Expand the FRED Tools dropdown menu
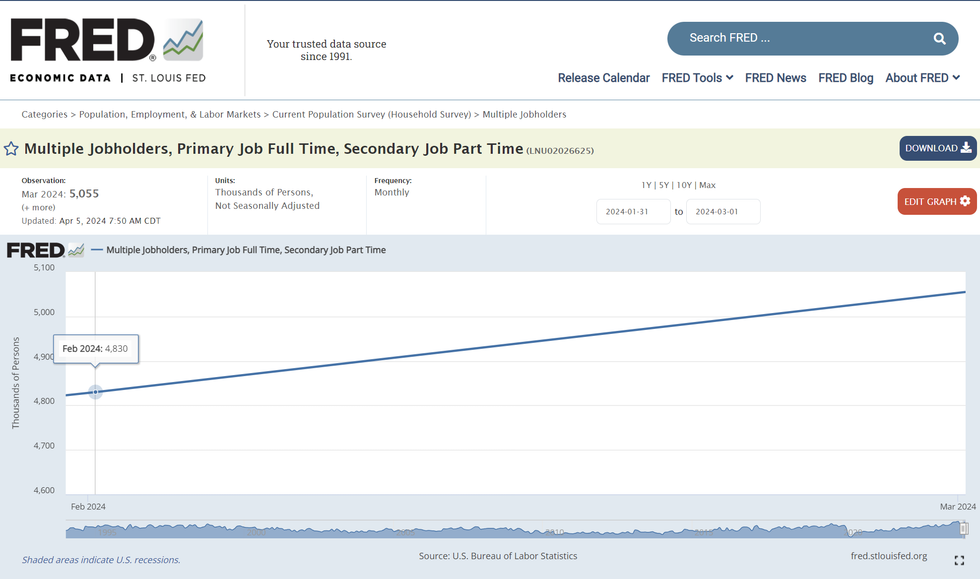This screenshot has width=980, height=579. 697,78
